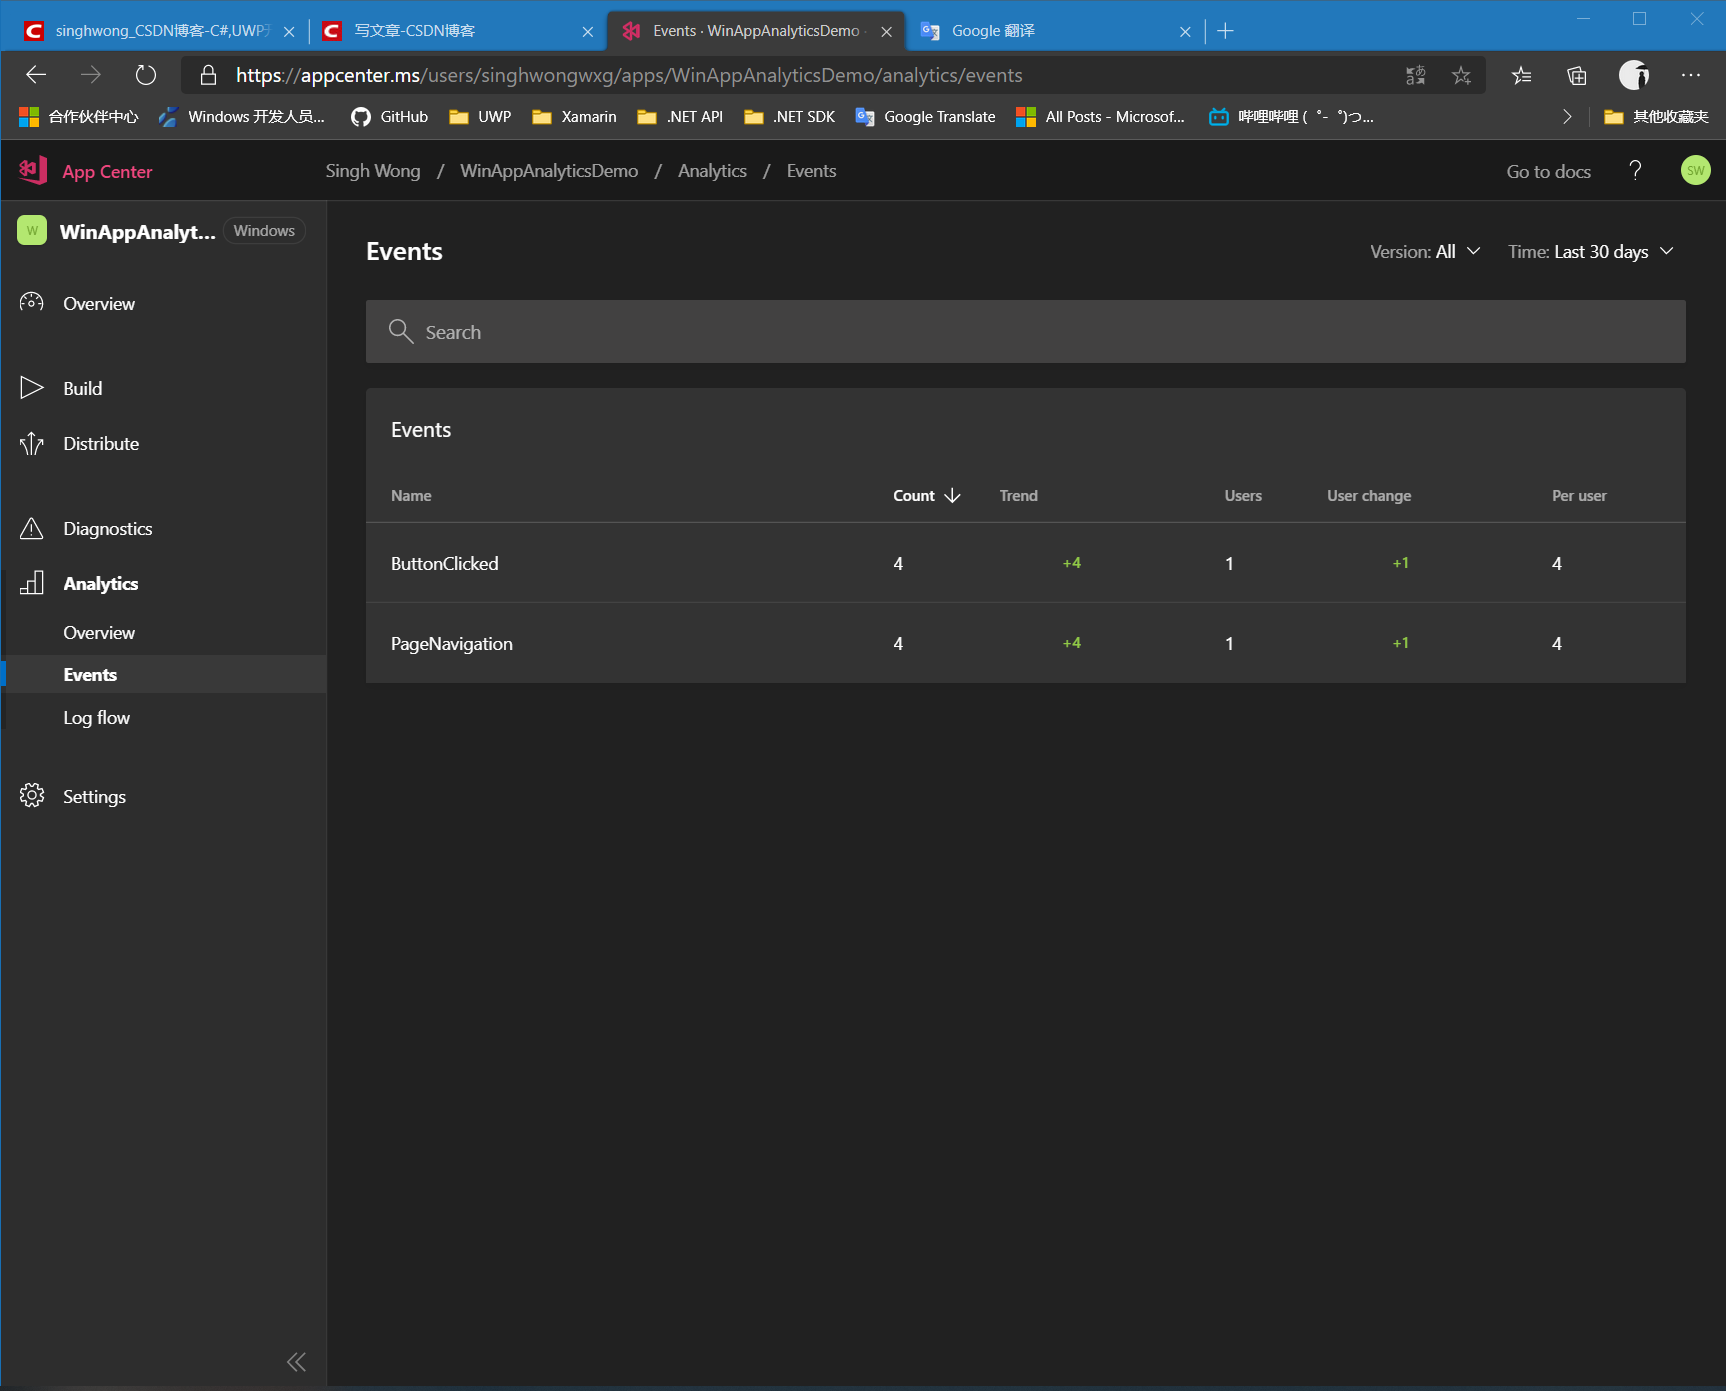Open Distribute via the branching arrows icon
The width and height of the screenshot is (1726, 1391).
click(x=31, y=443)
